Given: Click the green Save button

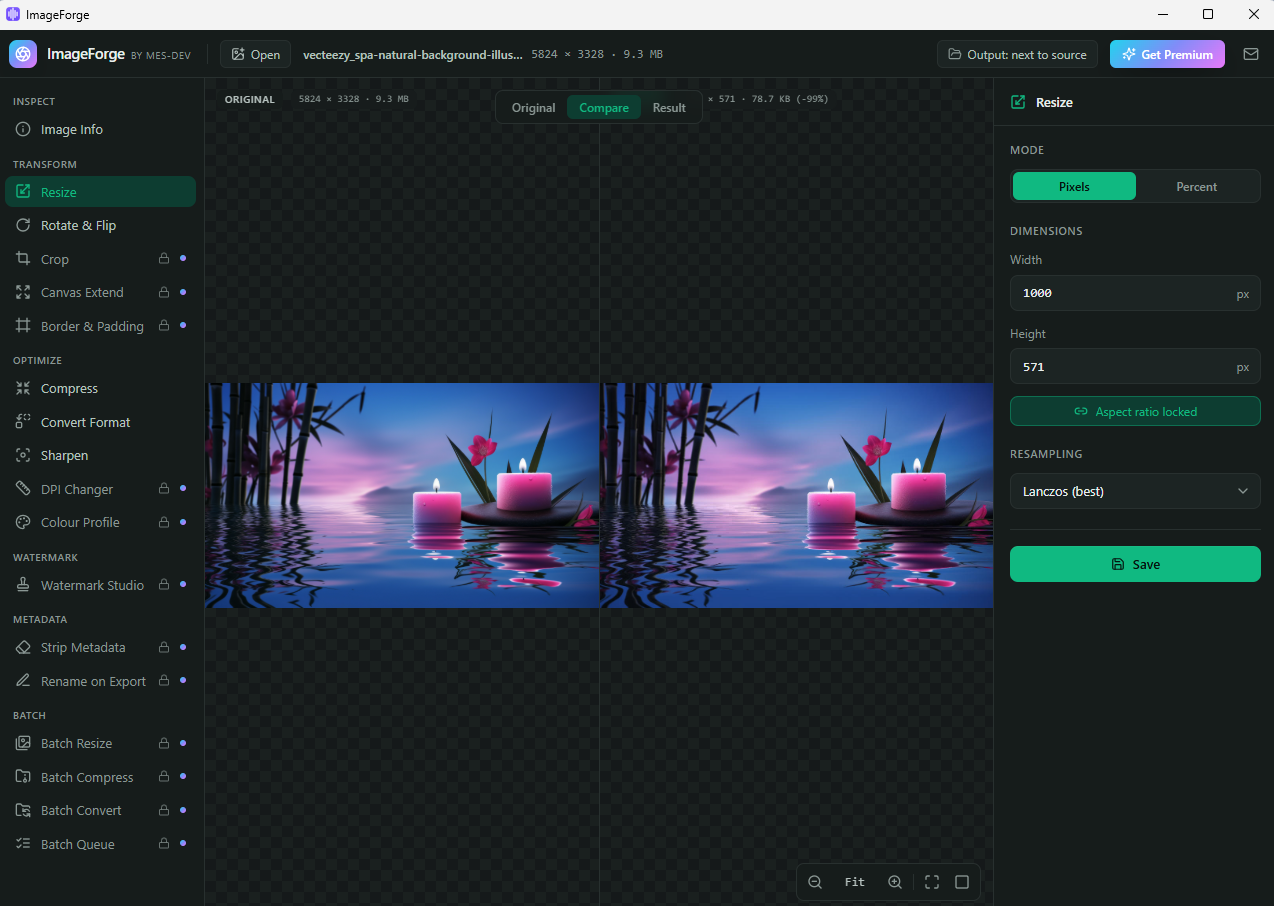Looking at the screenshot, I should [x=1135, y=564].
